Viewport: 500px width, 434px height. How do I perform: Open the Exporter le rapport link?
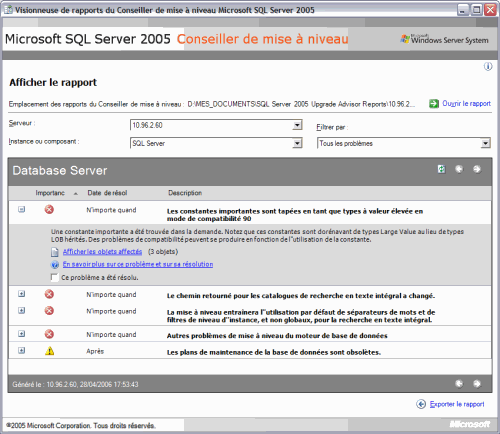pyautogui.click(x=457, y=404)
